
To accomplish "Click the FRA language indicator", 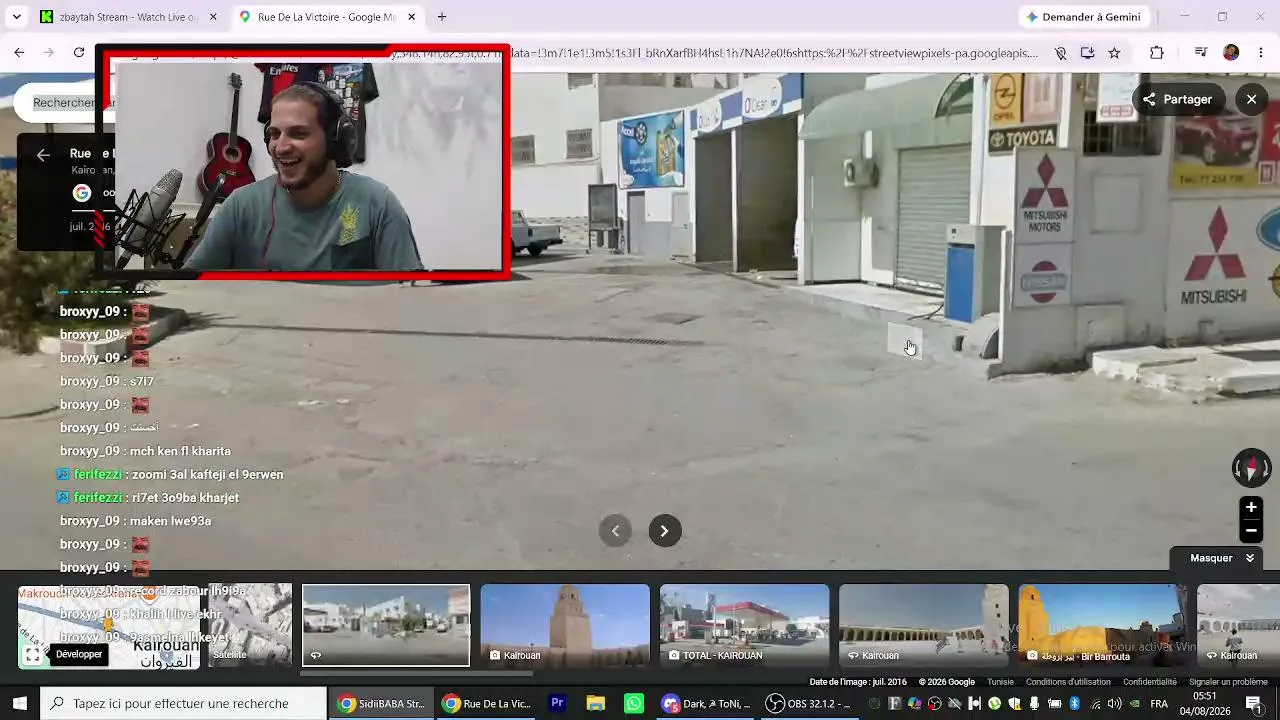I will click(x=1159, y=703).
